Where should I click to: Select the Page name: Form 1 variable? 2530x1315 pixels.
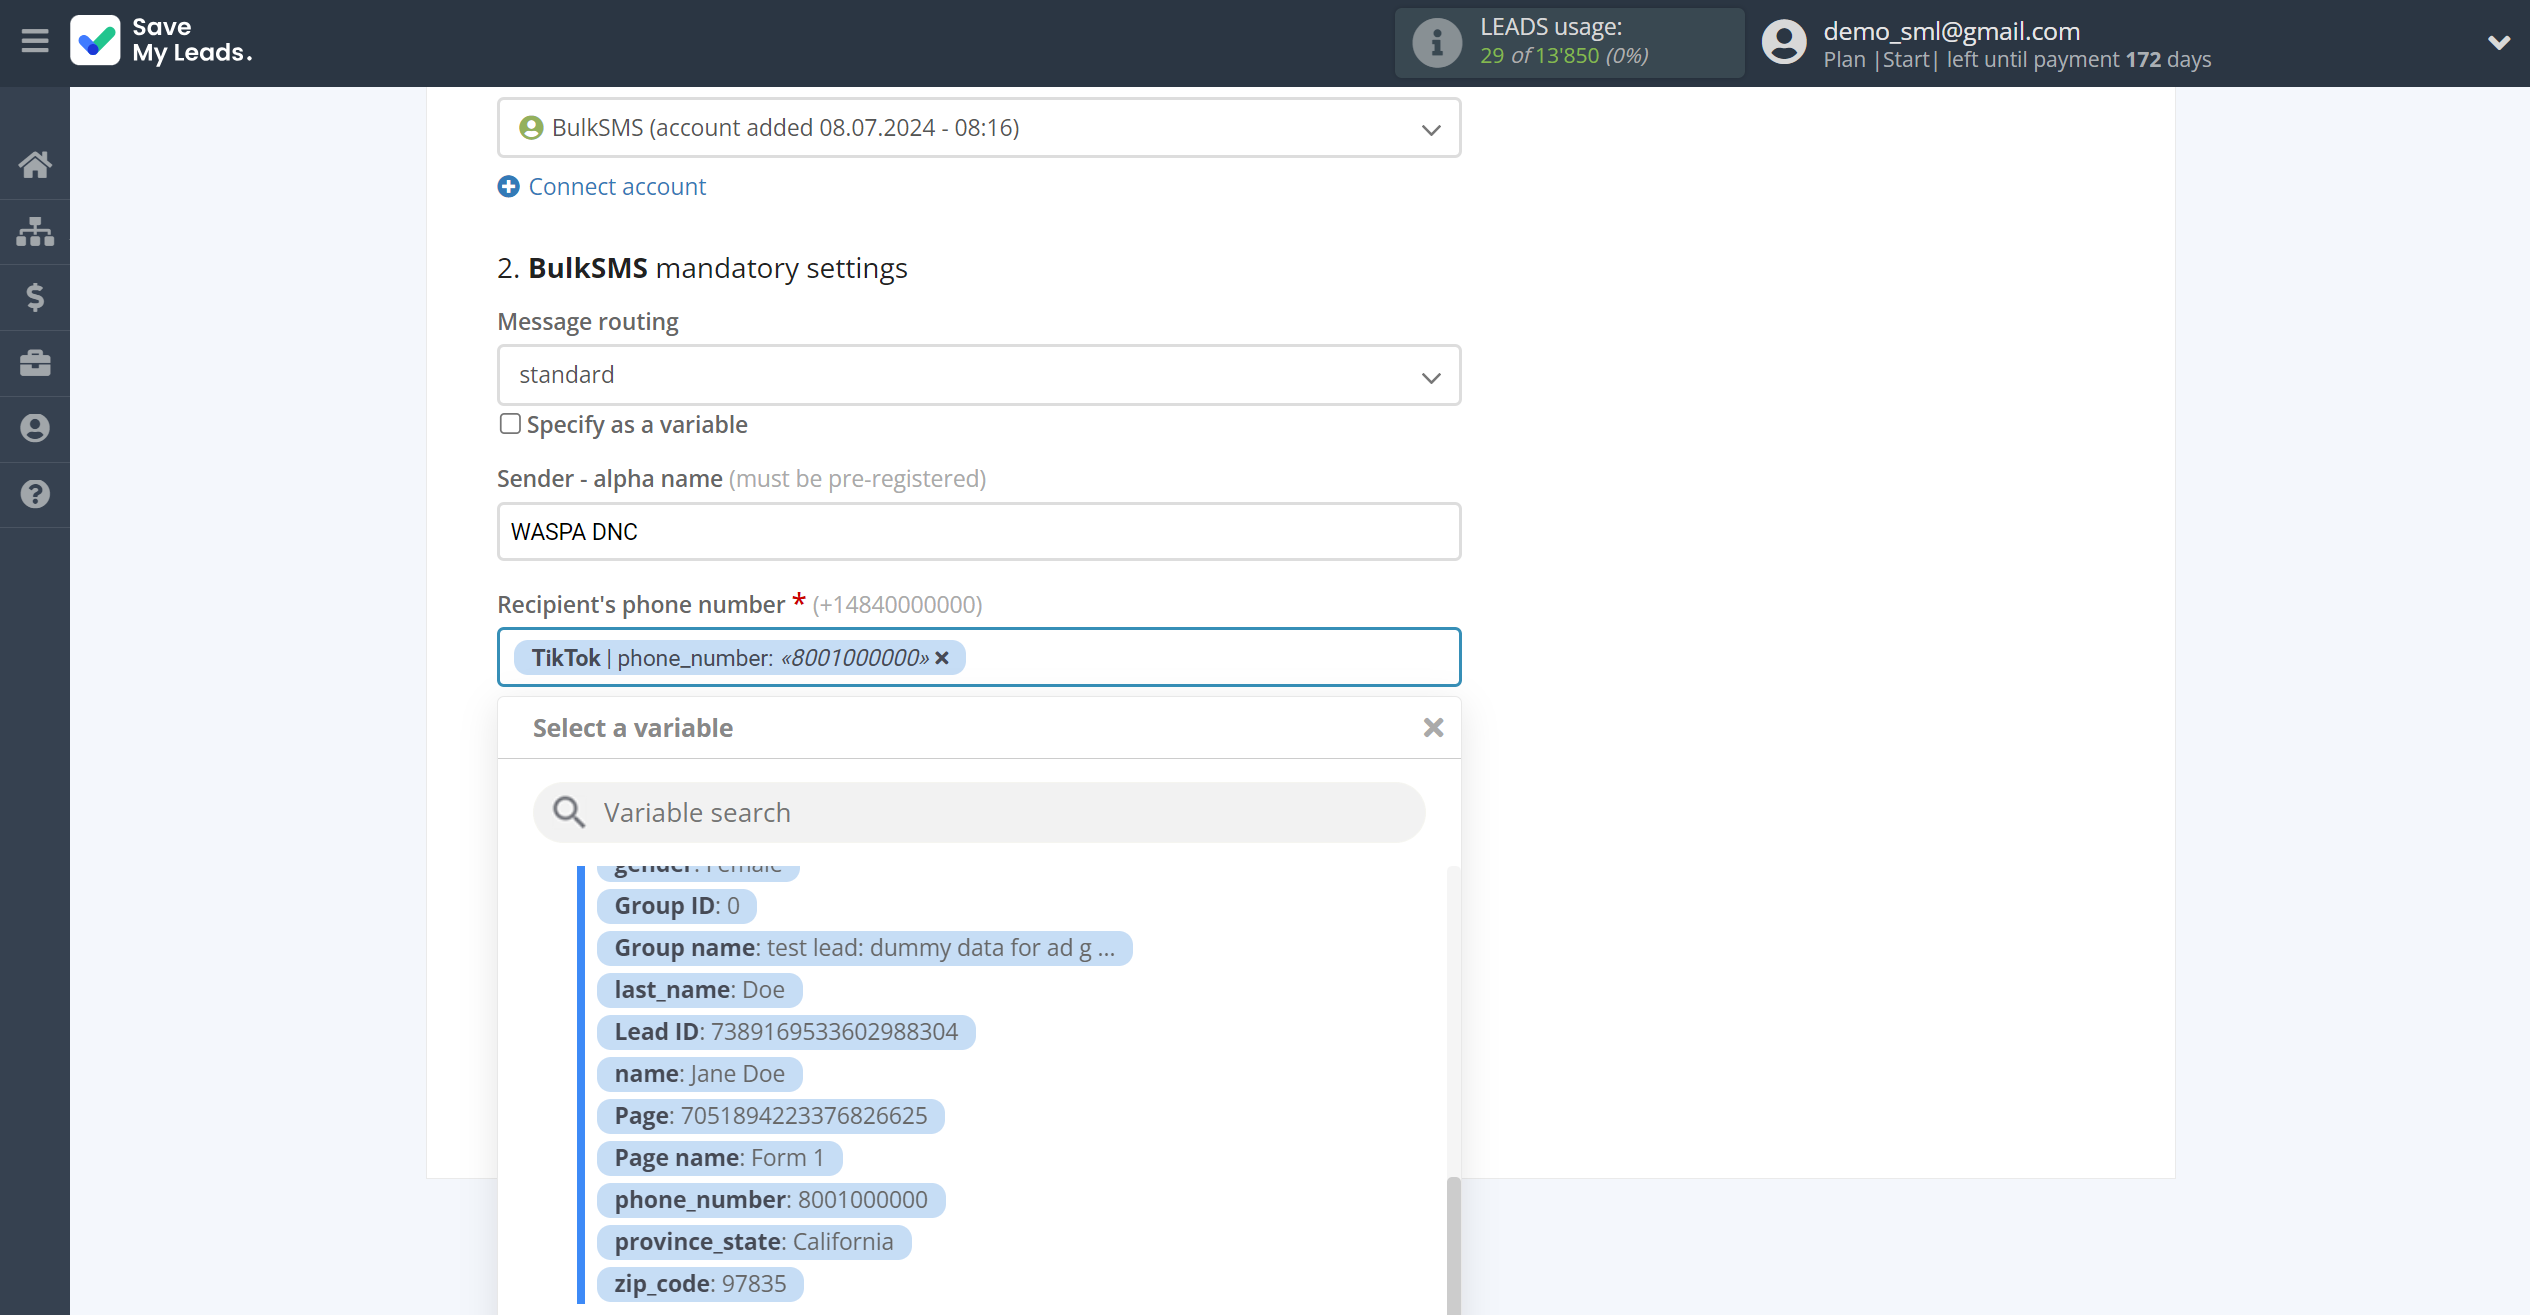pyautogui.click(x=720, y=1158)
